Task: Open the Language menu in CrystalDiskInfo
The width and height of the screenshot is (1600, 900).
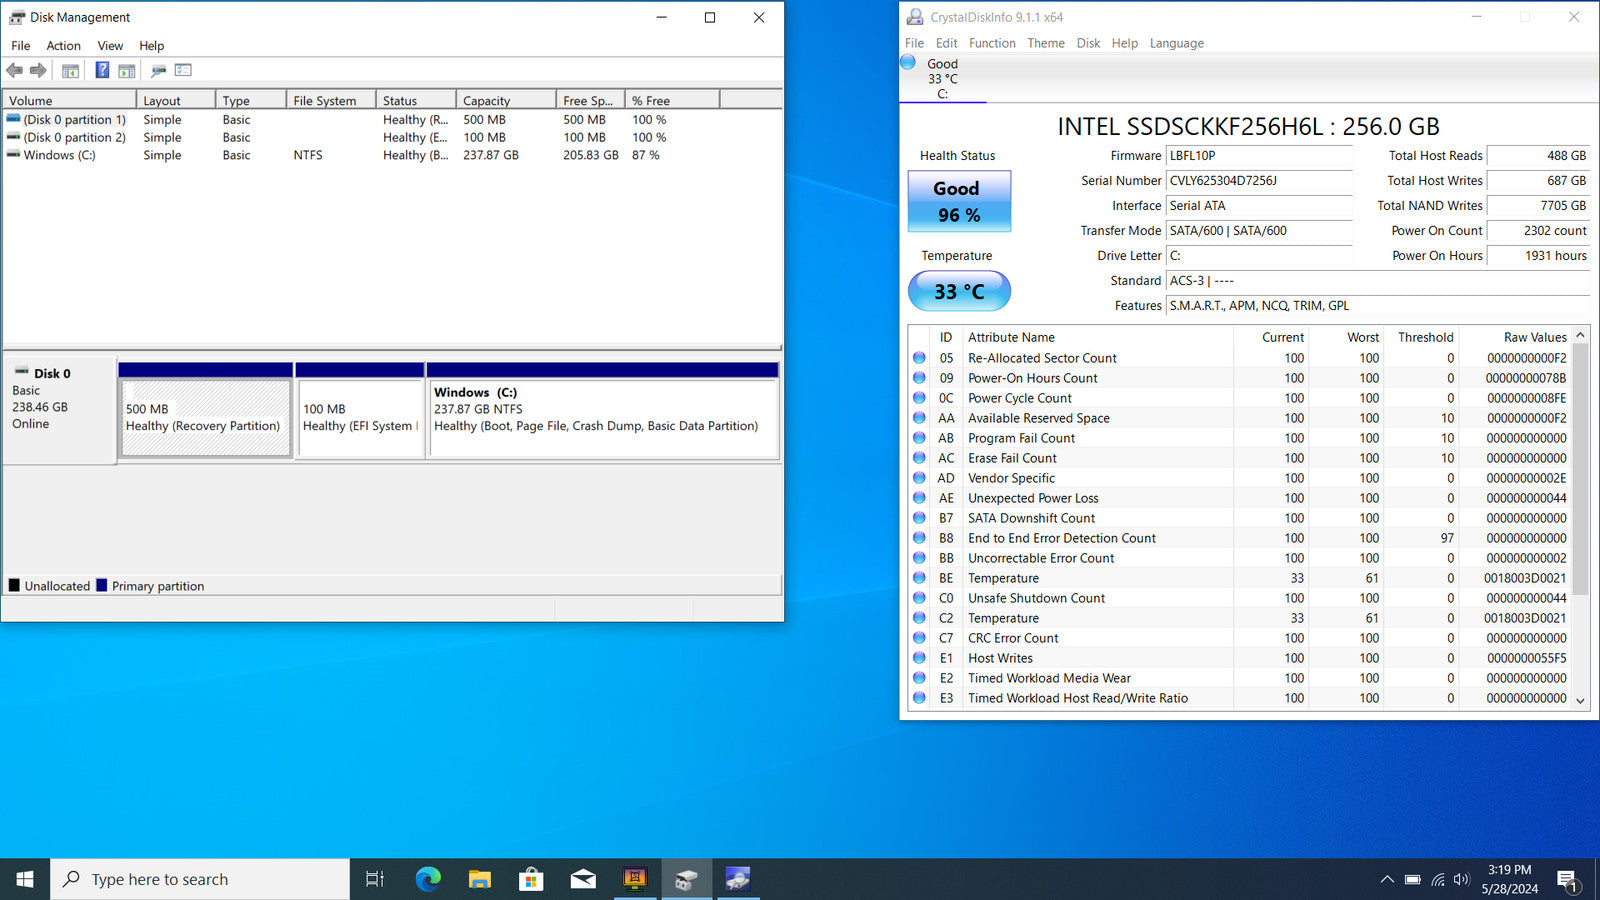Action: [x=1177, y=43]
